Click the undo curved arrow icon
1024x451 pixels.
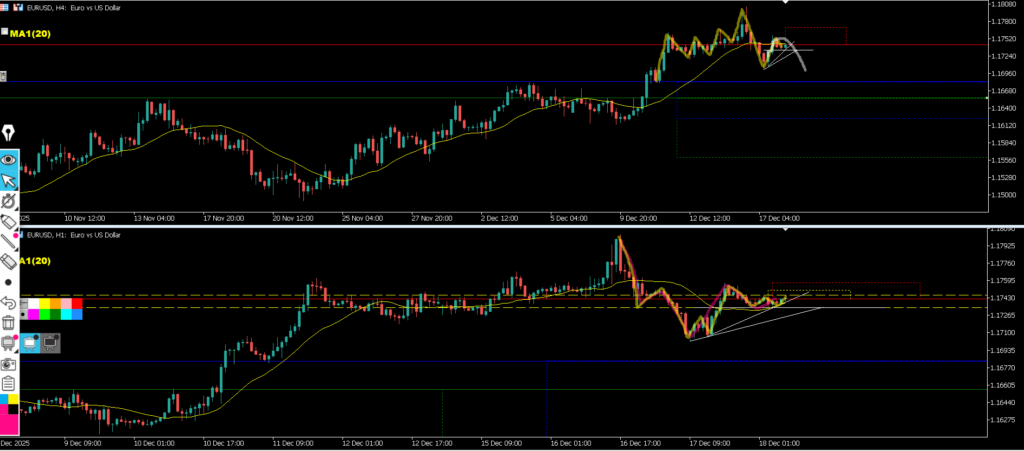coord(8,303)
